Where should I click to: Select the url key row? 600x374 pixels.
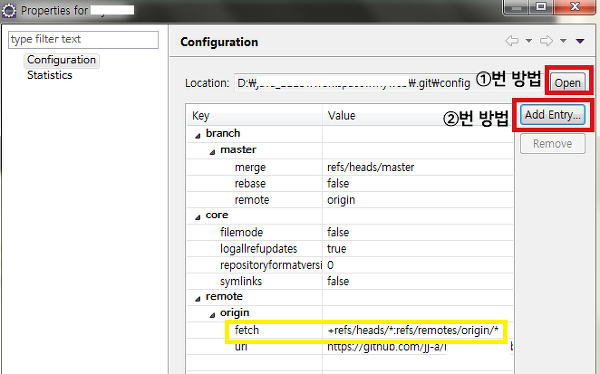[x=241, y=346]
